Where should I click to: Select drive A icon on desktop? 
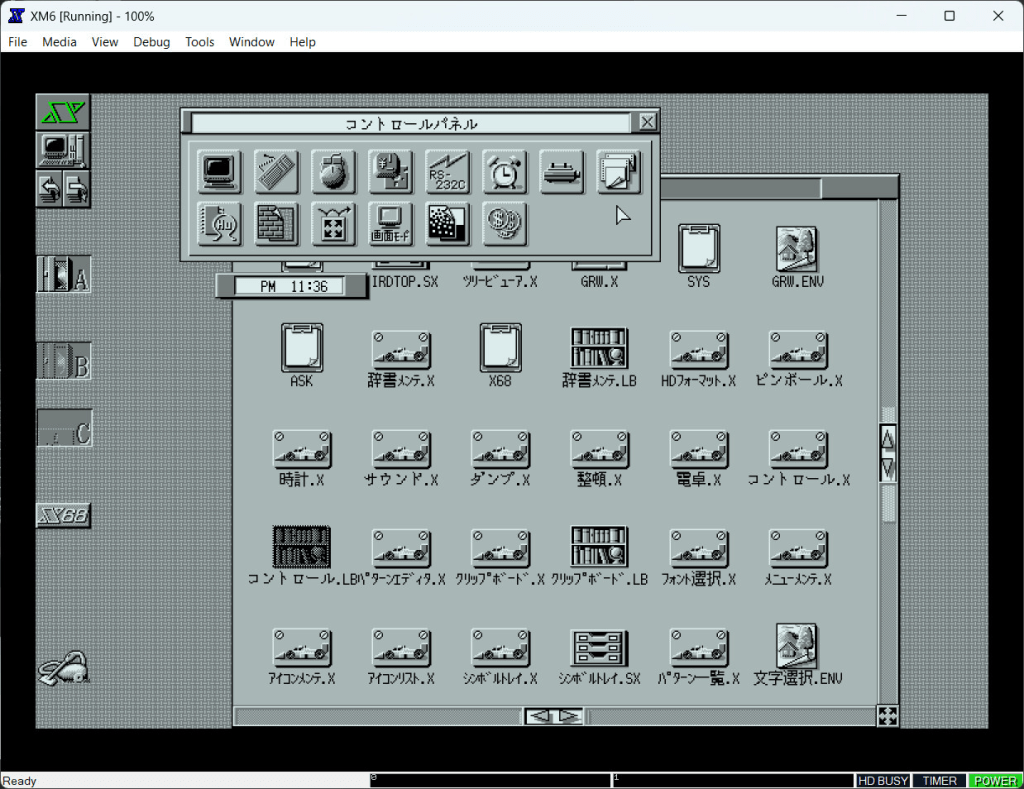64,274
